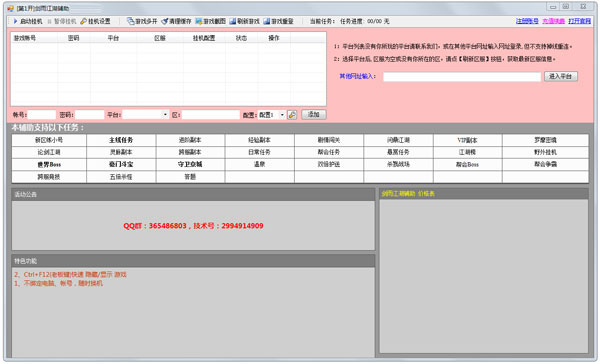The image size is (600, 364).
Task: Start auto-play with 启动挂机
Action: coord(28,21)
